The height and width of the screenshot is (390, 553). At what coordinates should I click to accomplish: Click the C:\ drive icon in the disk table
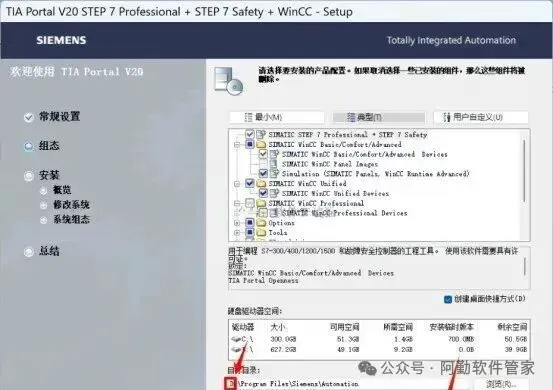click(x=237, y=339)
